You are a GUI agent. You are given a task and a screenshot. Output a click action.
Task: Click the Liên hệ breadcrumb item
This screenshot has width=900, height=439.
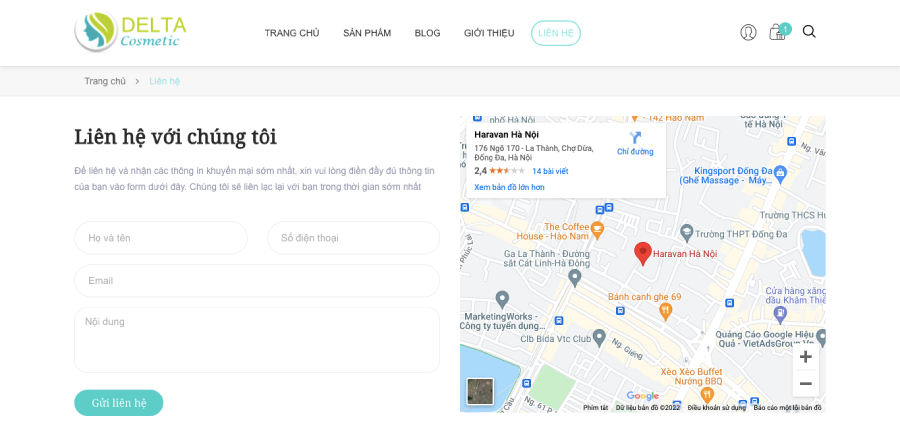(165, 81)
